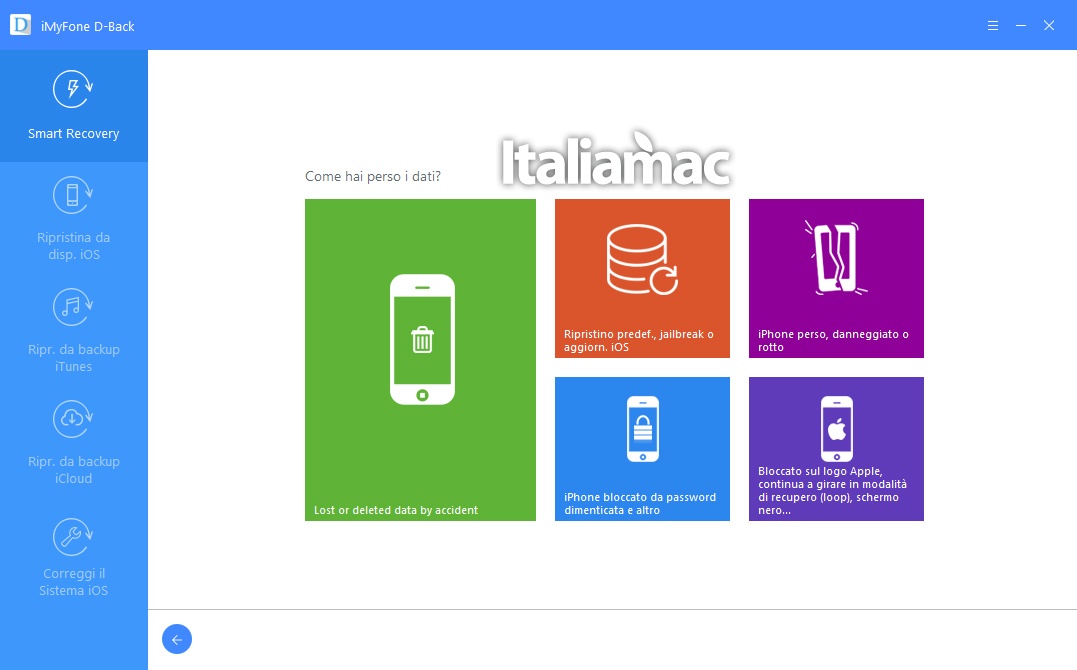Choose Lost or deleted data by accident tile
Screen dimensions: 1077x670
(x=420, y=360)
